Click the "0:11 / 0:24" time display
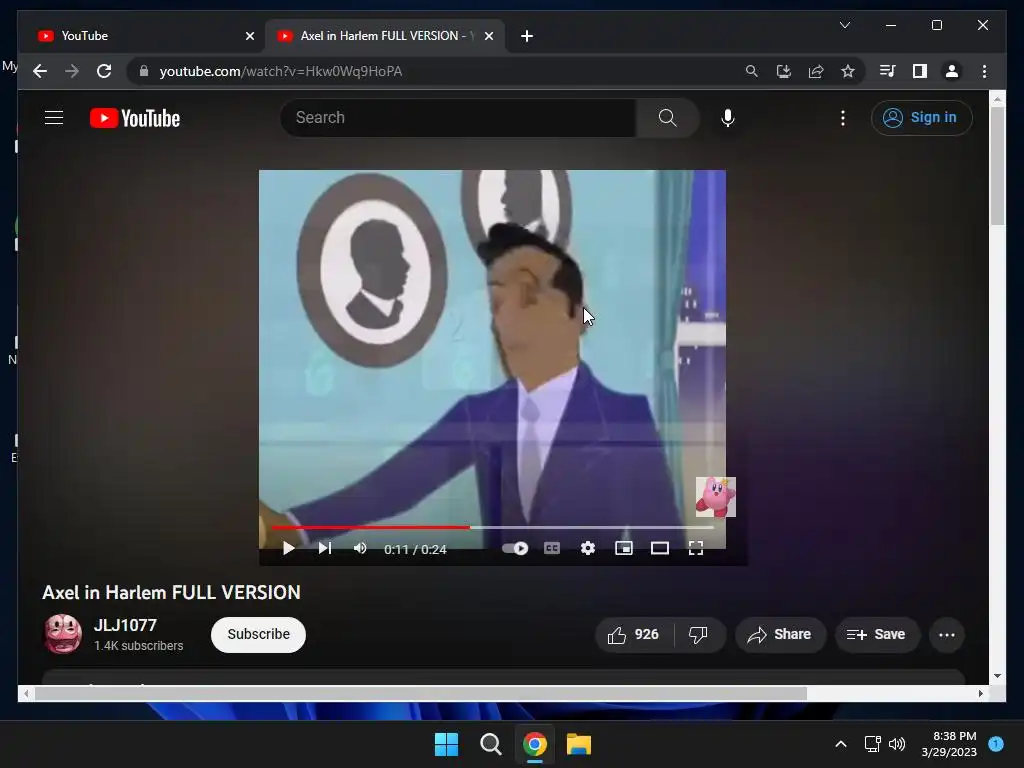Screen dimensions: 1024x768 [x=415, y=549]
